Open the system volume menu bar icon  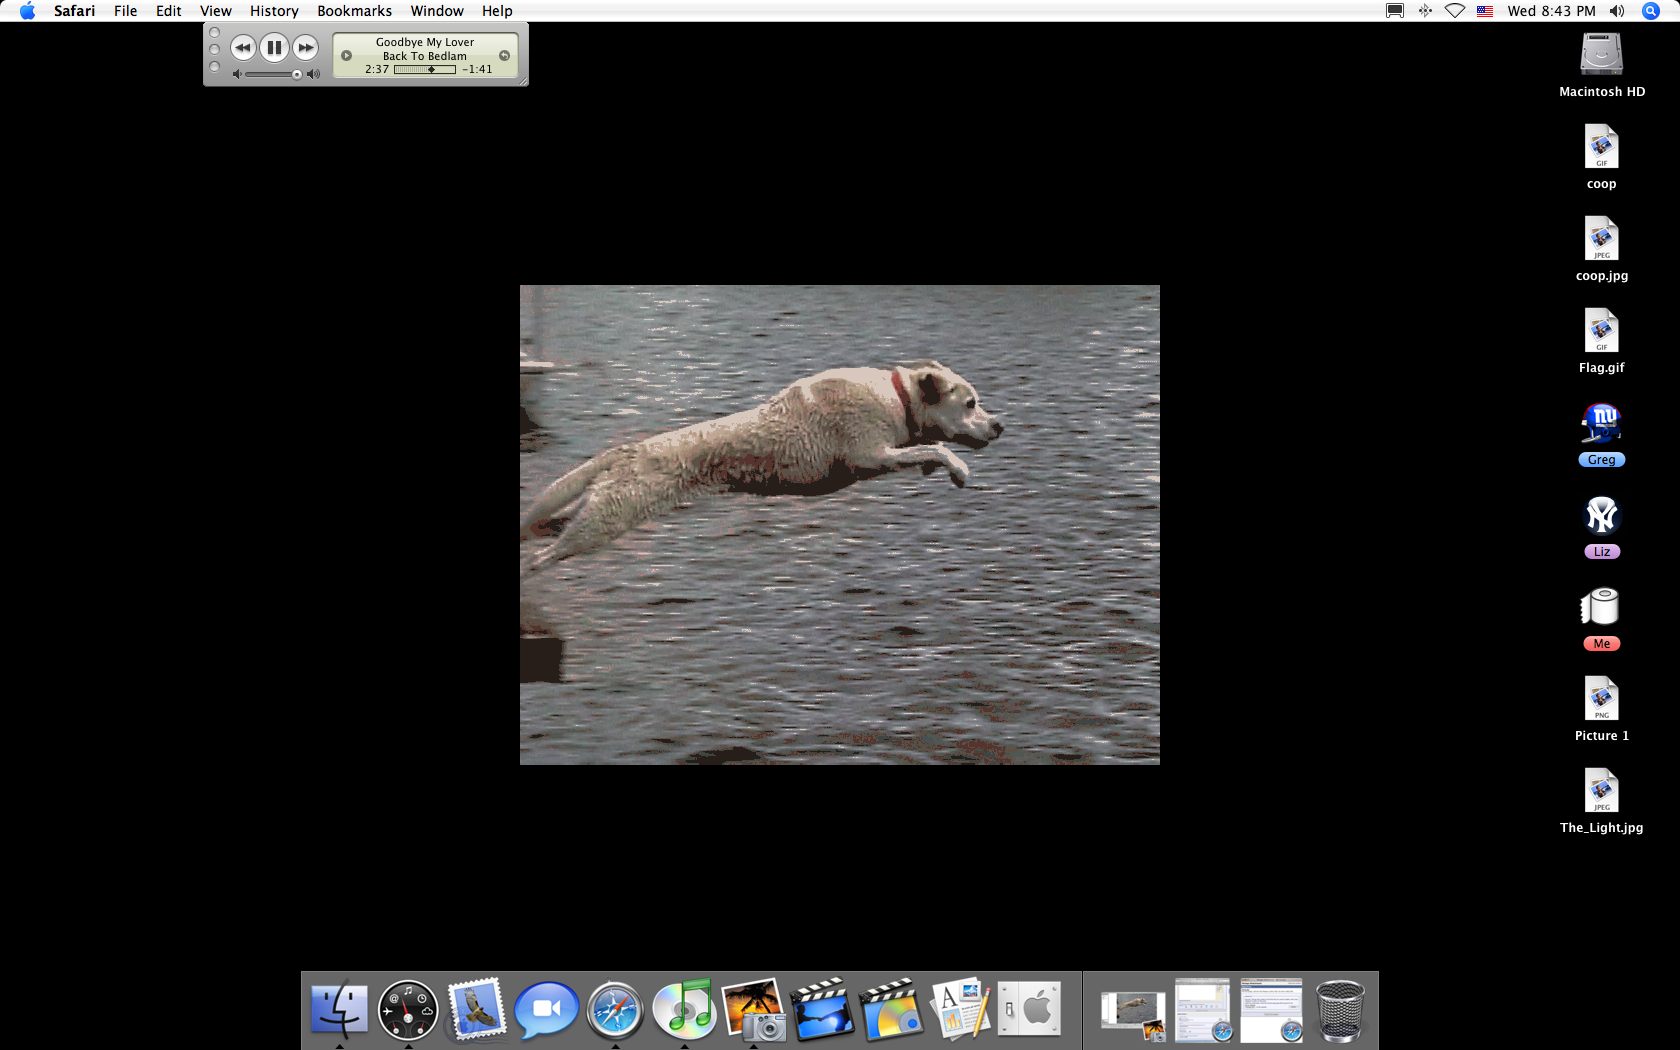1617,11
